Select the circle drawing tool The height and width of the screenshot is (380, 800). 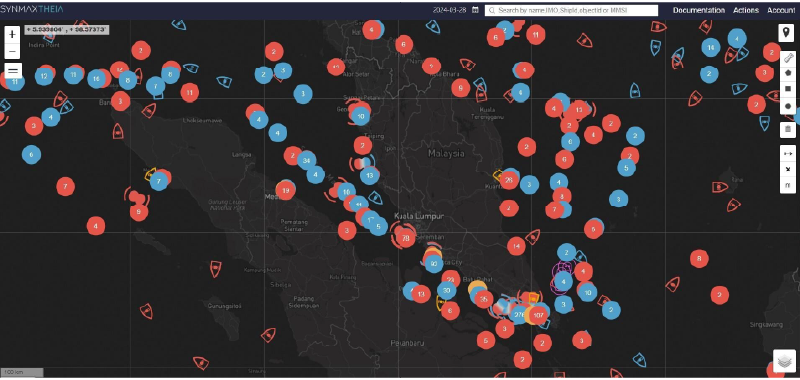point(788,106)
